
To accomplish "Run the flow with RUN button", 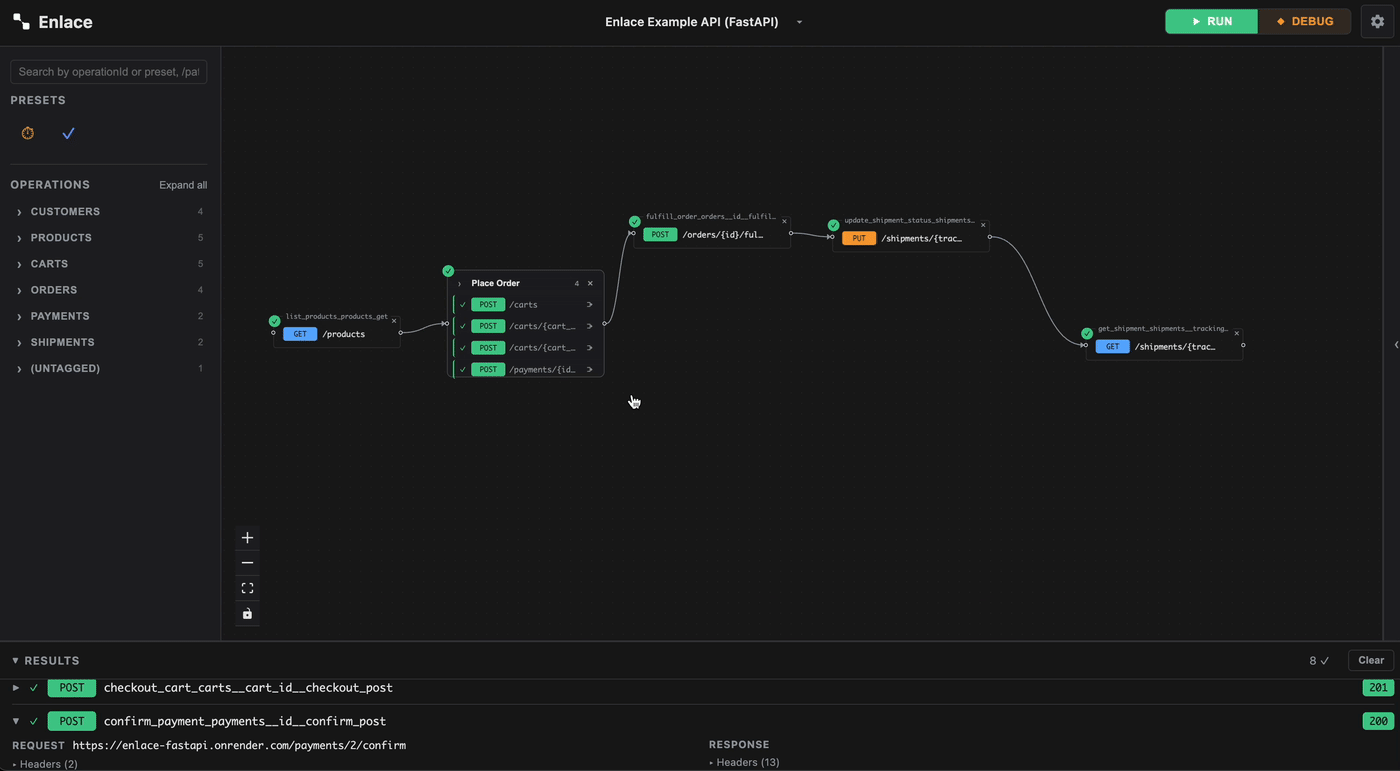I will tap(1211, 21).
